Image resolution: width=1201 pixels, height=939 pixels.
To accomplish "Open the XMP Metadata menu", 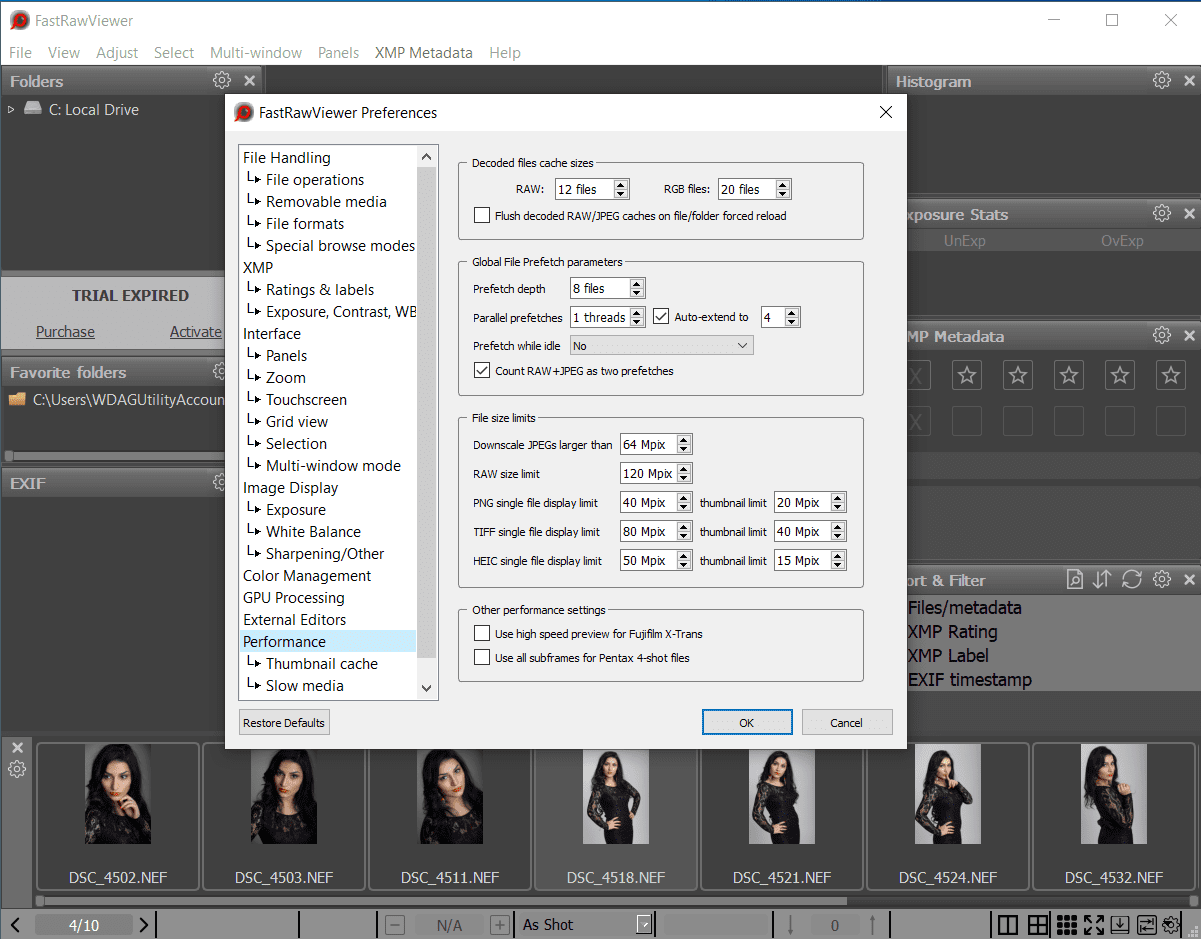I will coord(424,53).
